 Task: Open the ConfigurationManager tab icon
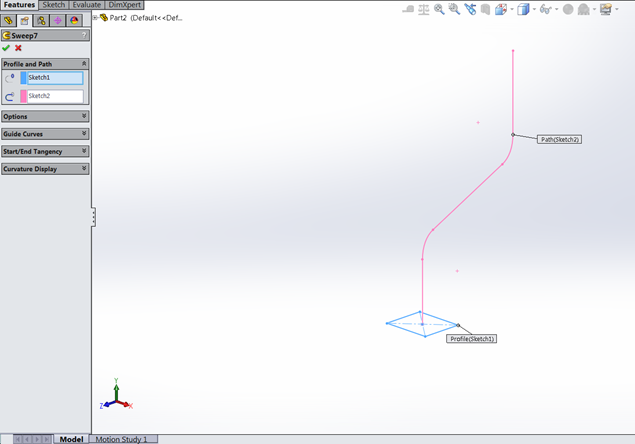(x=41, y=20)
